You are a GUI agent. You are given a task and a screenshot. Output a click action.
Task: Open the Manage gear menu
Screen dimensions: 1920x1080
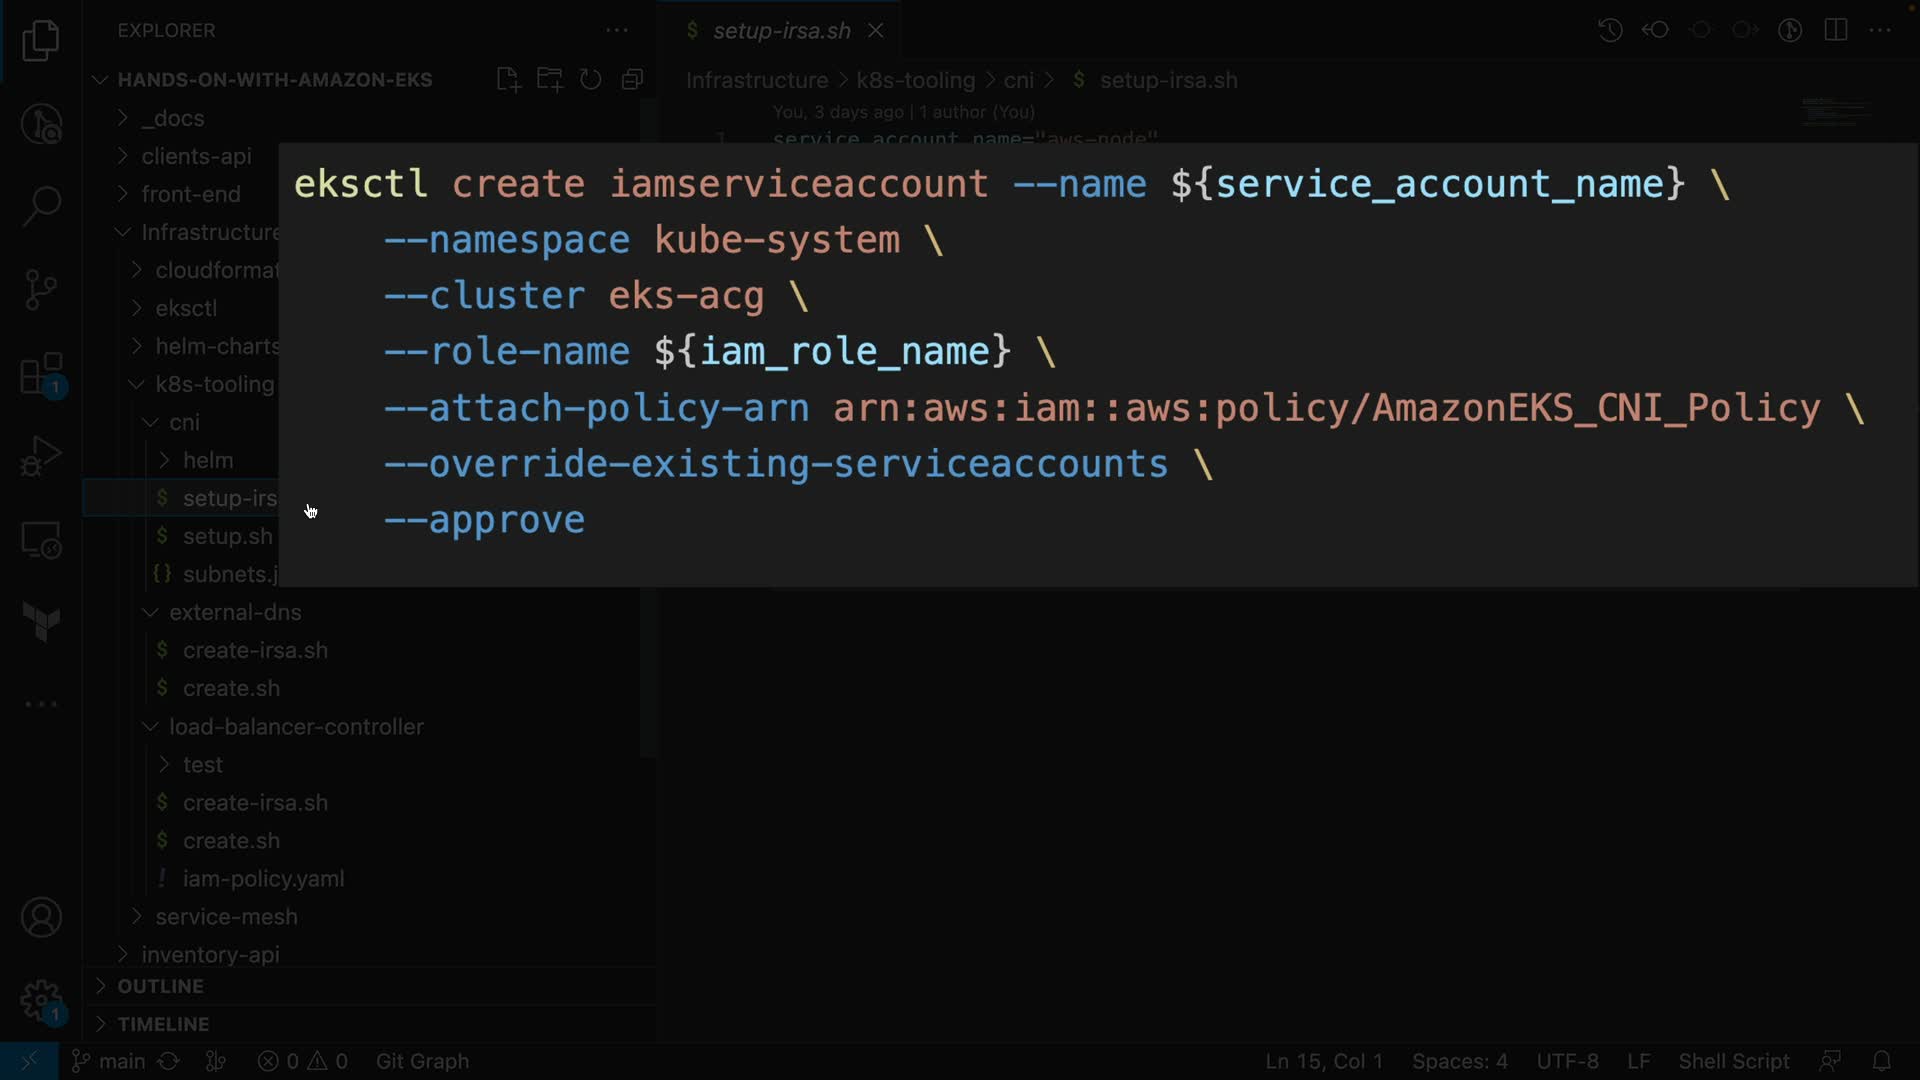coord(41,1000)
